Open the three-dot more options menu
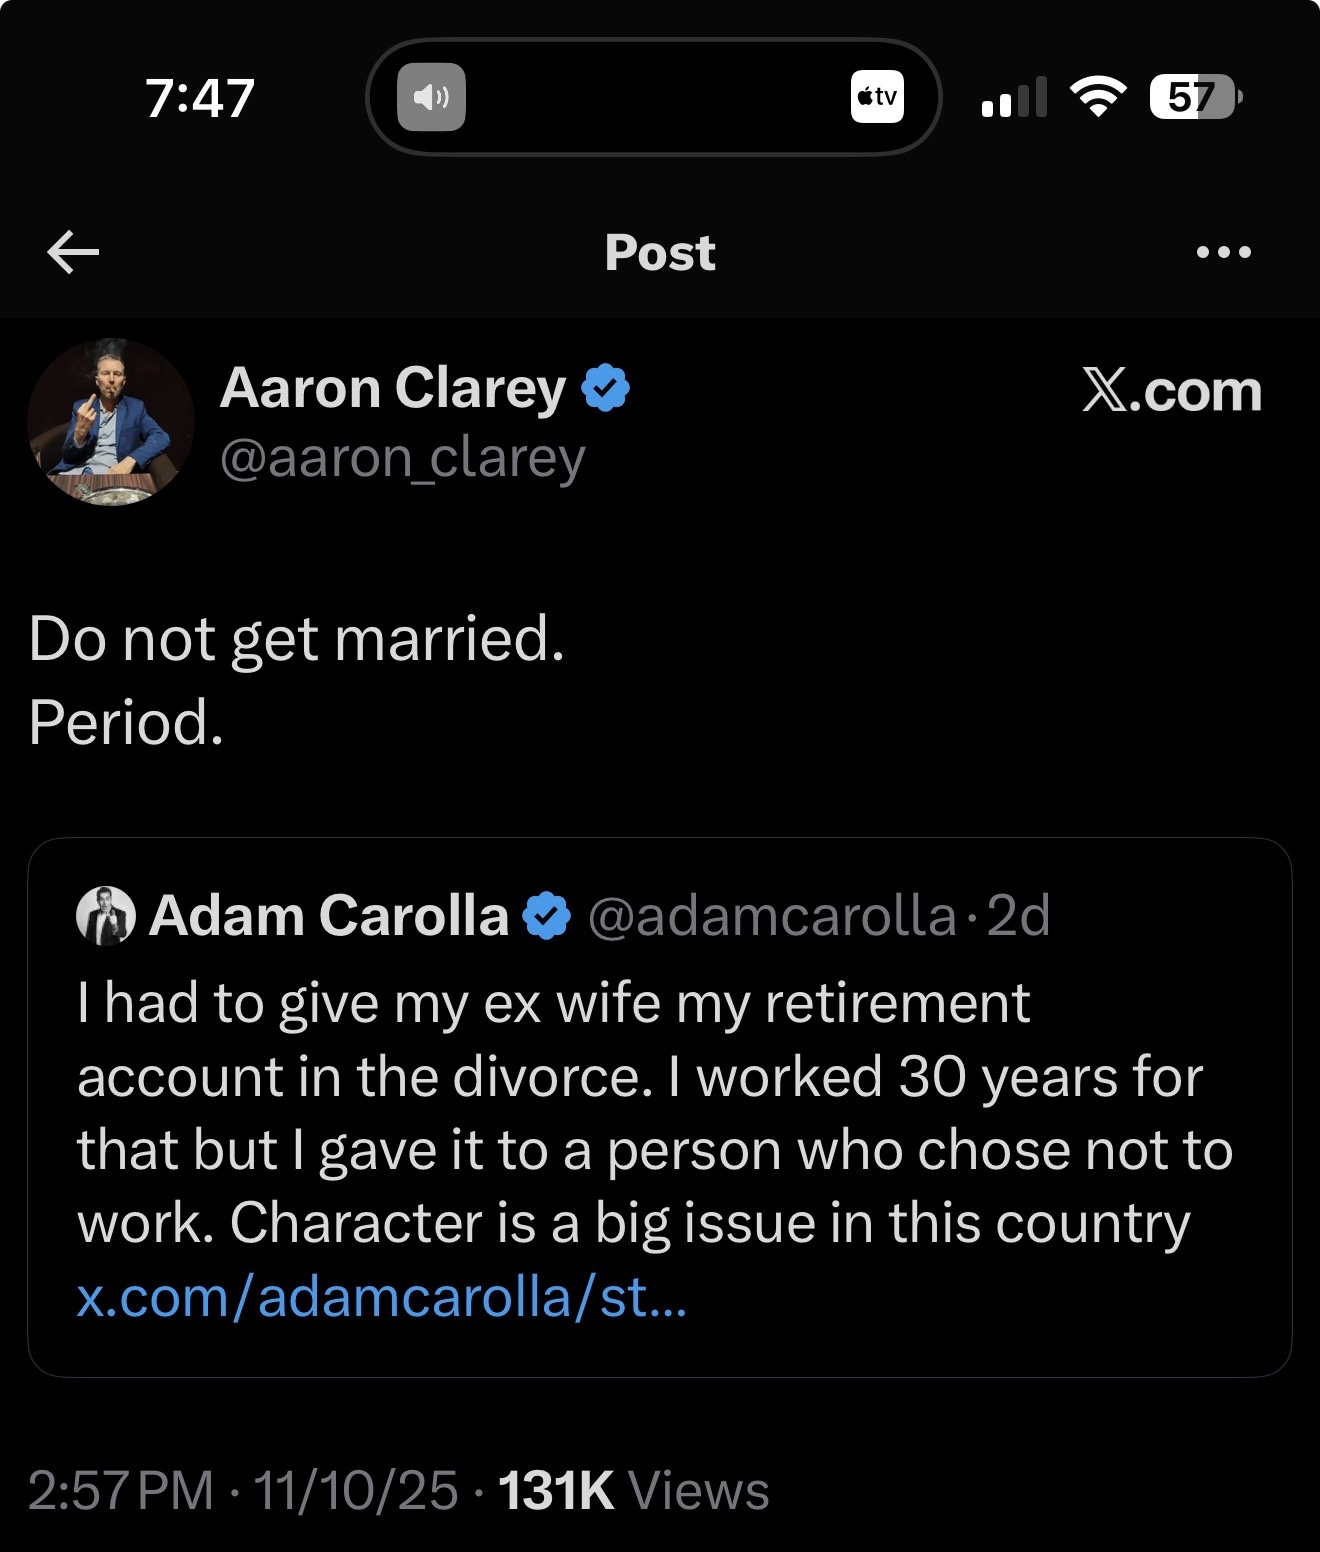This screenshot has width=1320, height=1552. [x=1223, y=252]
